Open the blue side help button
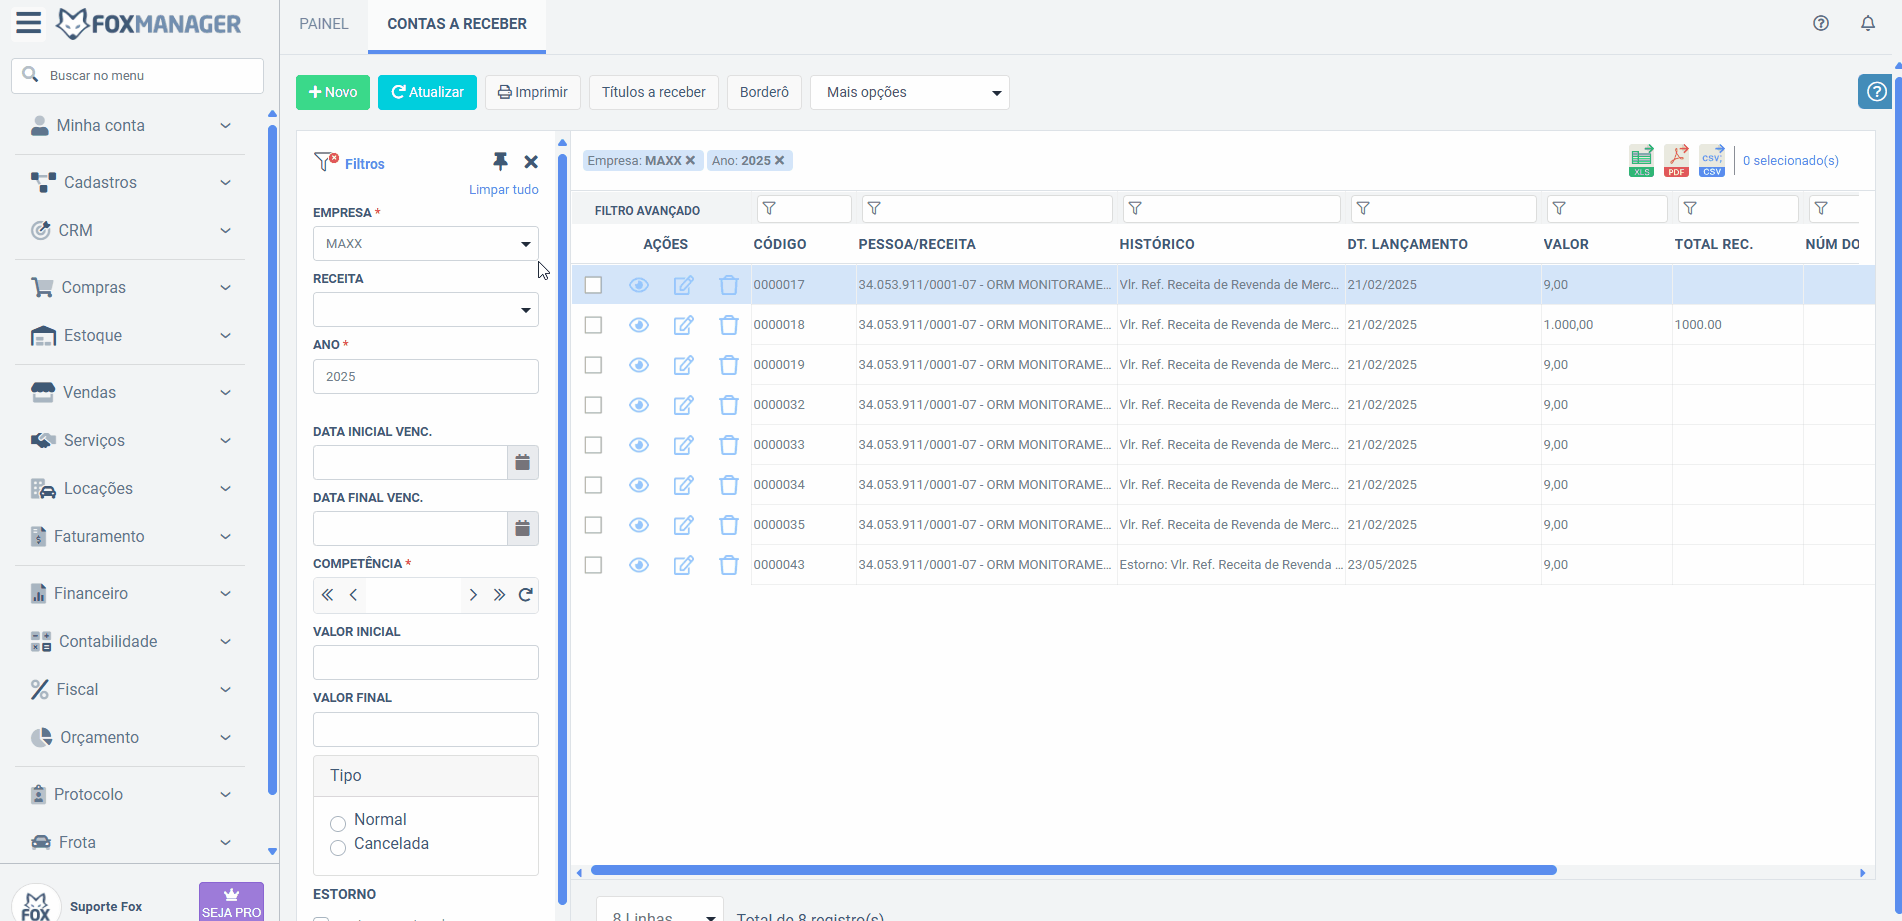 pyautogui.click(x=1876, y=92)
